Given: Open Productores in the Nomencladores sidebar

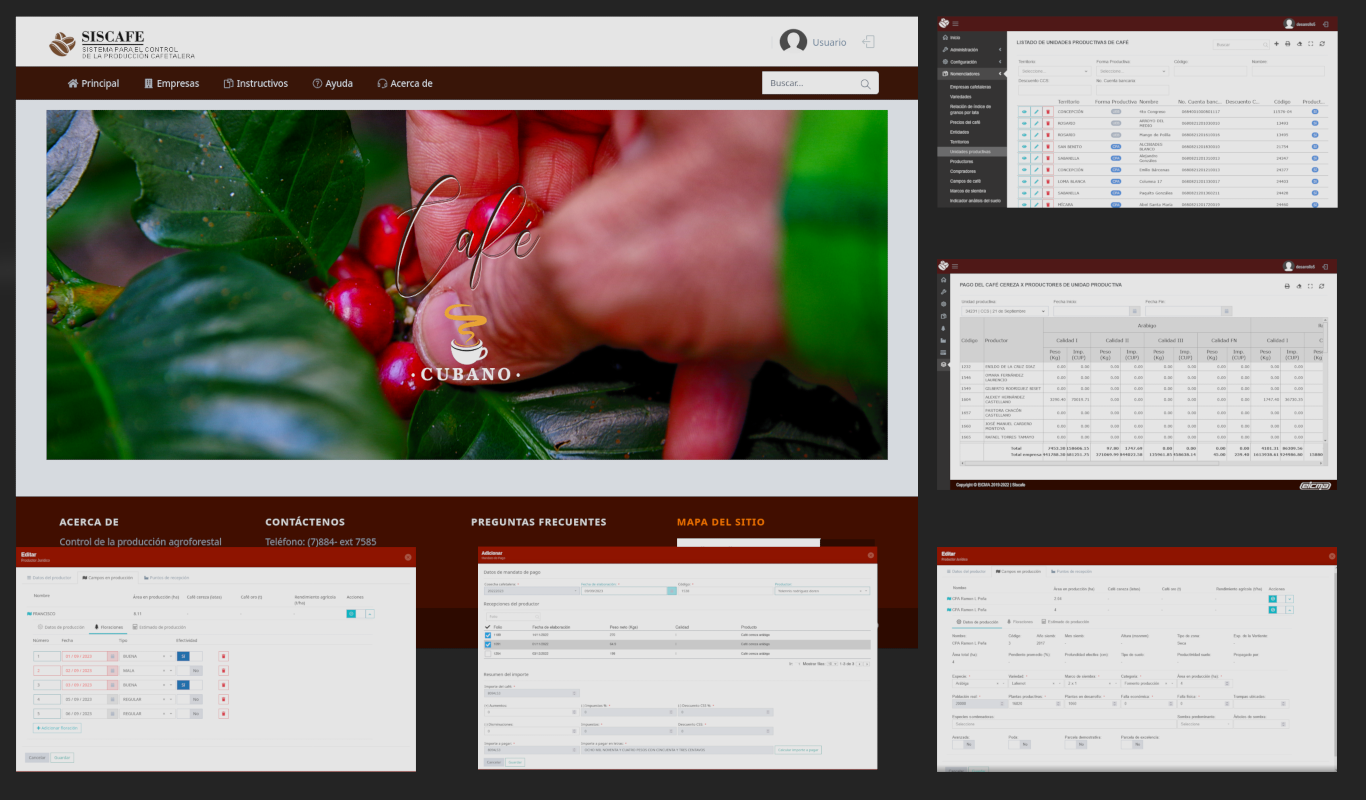Looking at the screenshot, I should click(x=961, y=161).
